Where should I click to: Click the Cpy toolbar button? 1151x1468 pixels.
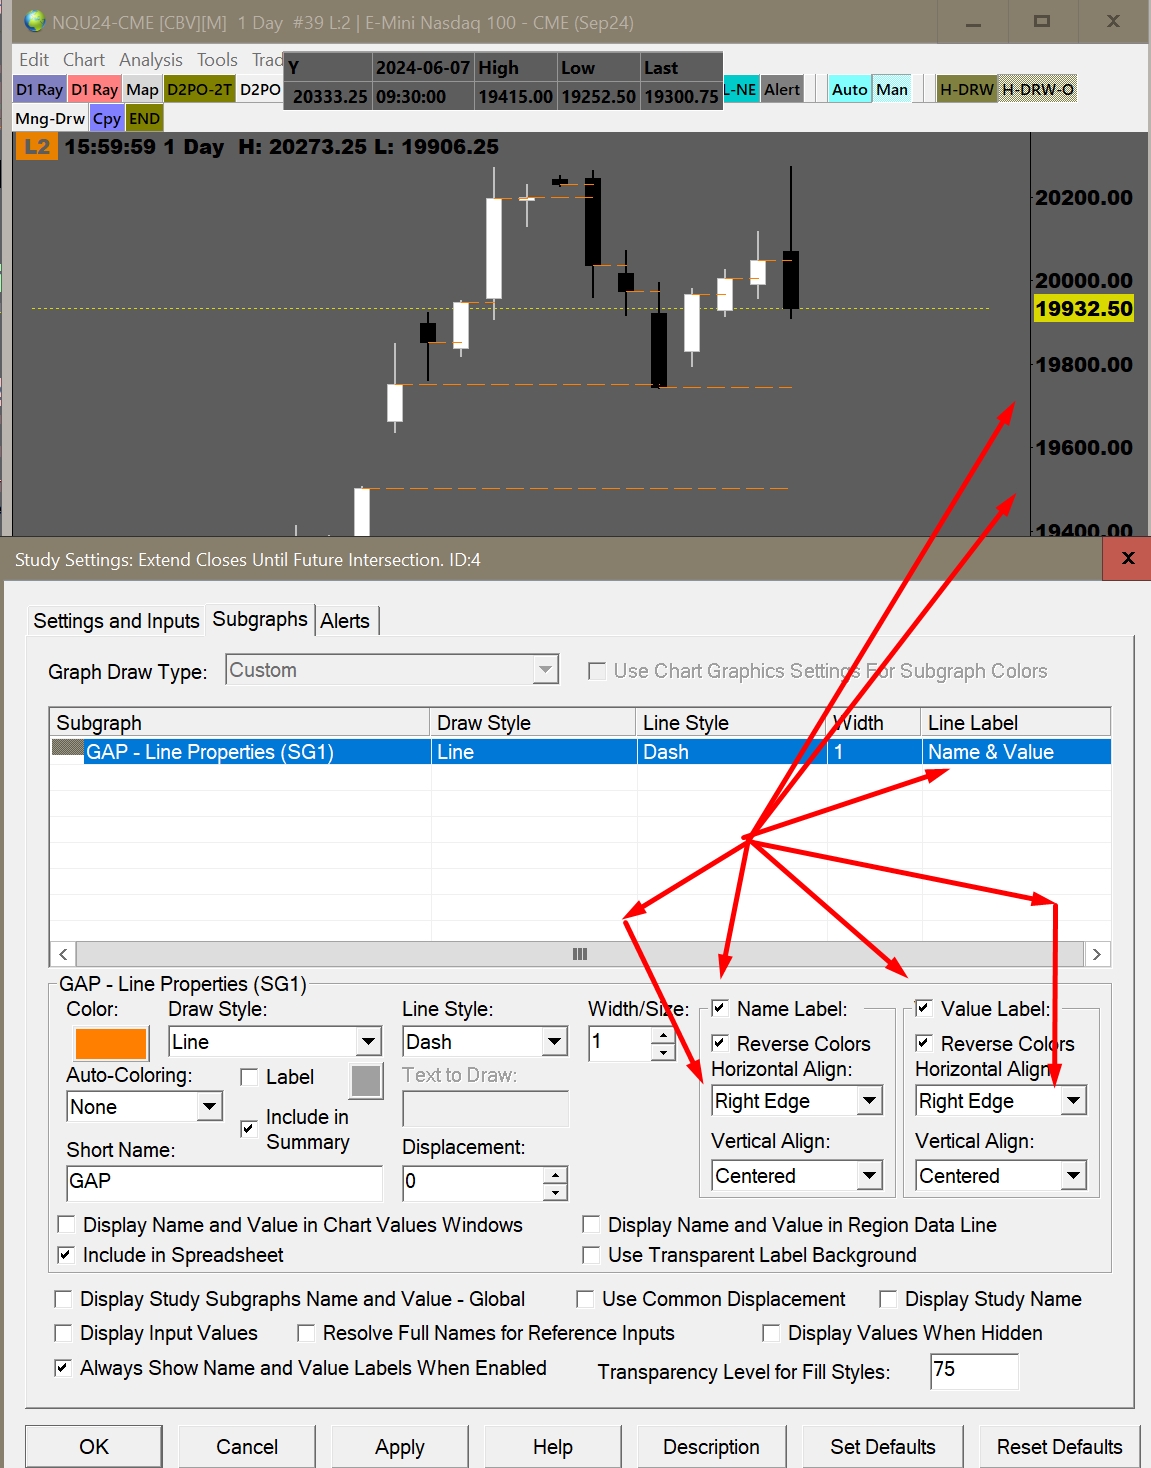click(107, 119)
